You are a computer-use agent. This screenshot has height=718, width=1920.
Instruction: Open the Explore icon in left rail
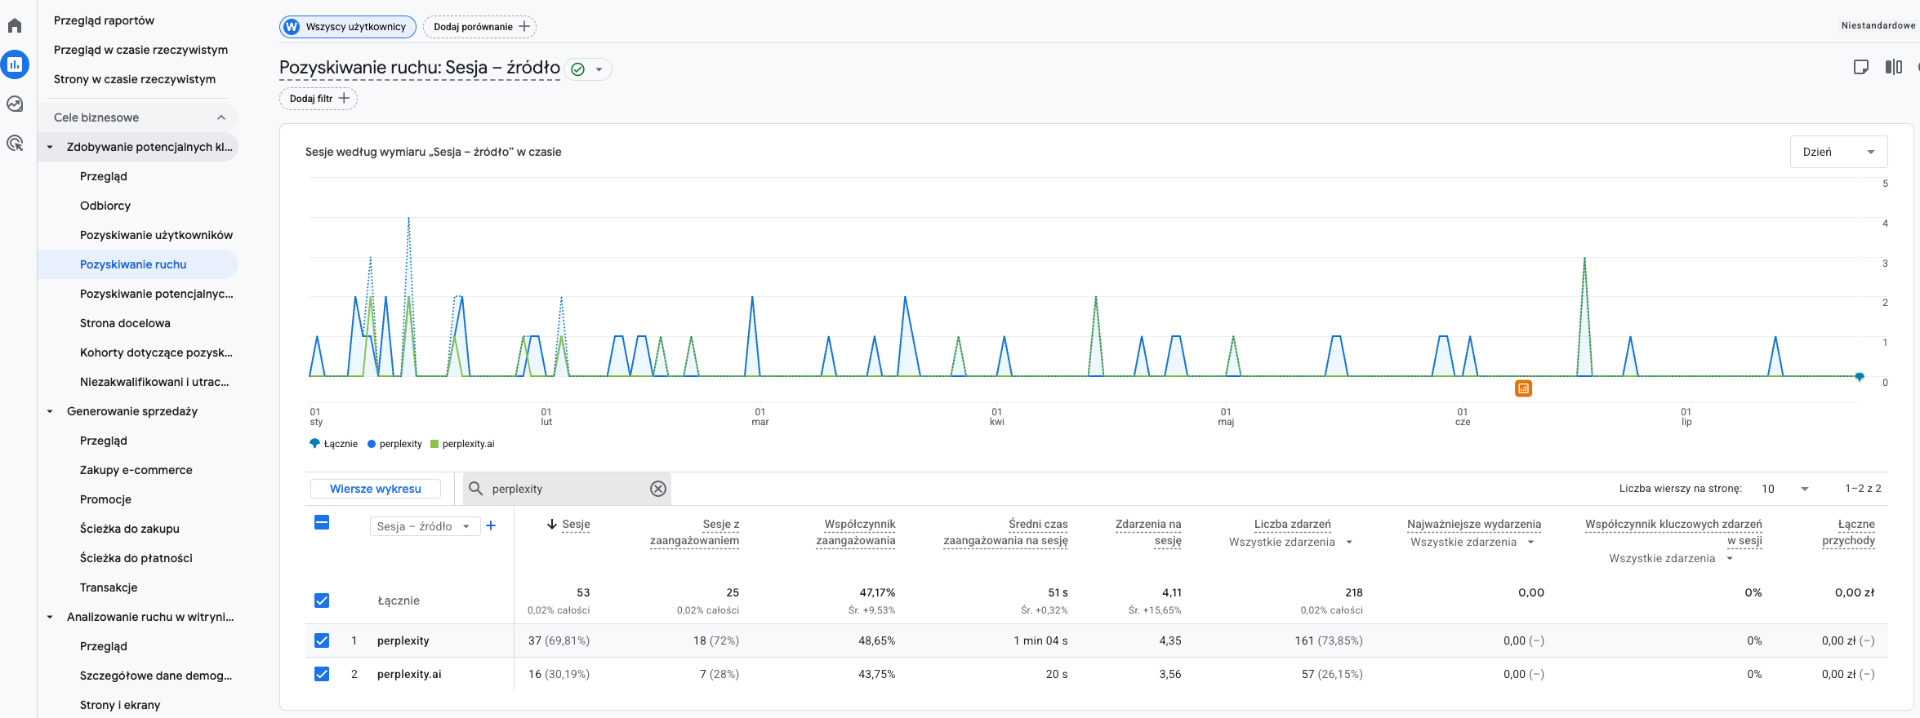(x=14, y=104)
